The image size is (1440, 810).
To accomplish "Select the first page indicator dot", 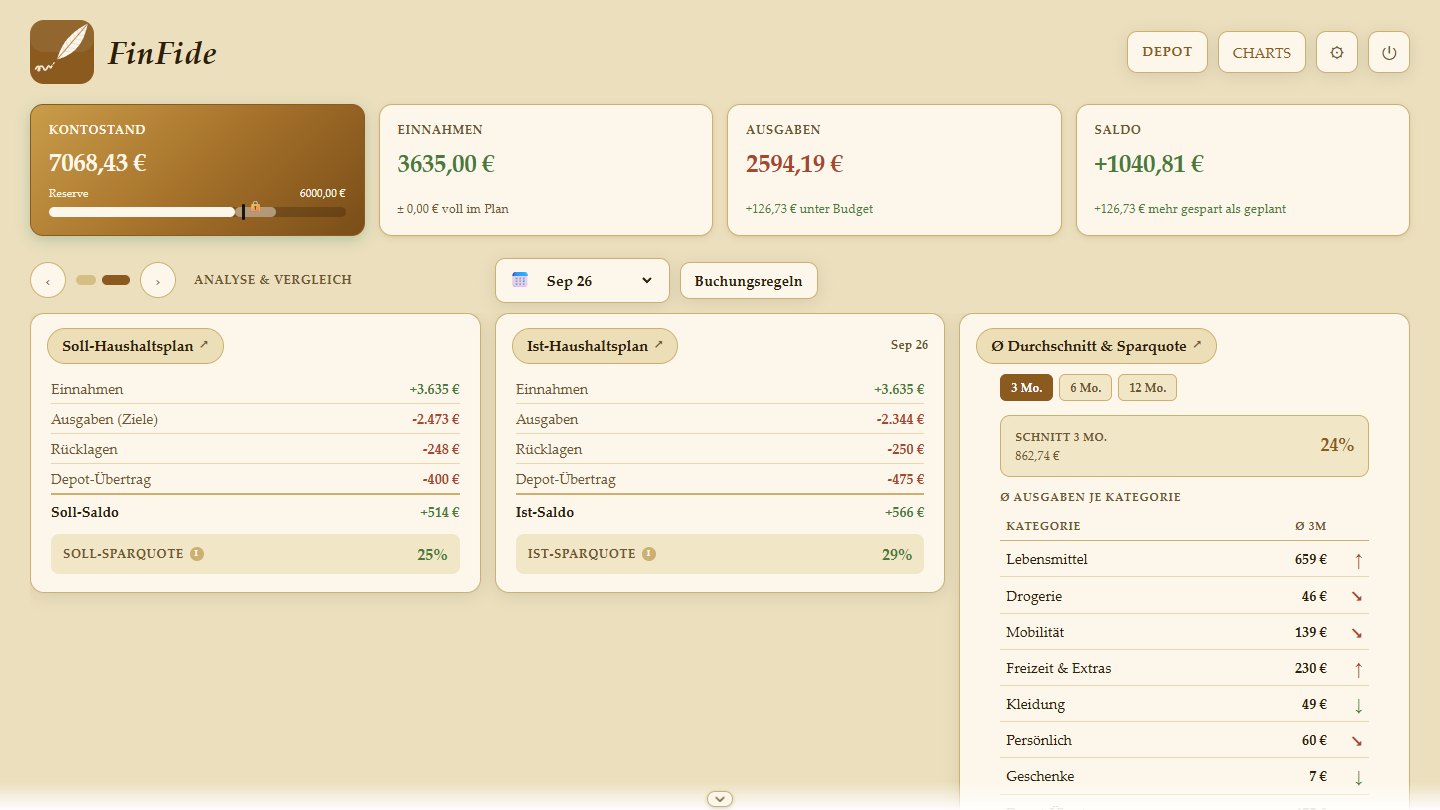I will click(x=86, y=280).
